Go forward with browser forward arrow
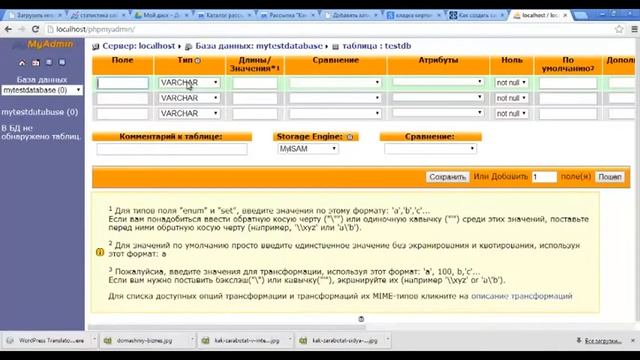 click(22, 29)
